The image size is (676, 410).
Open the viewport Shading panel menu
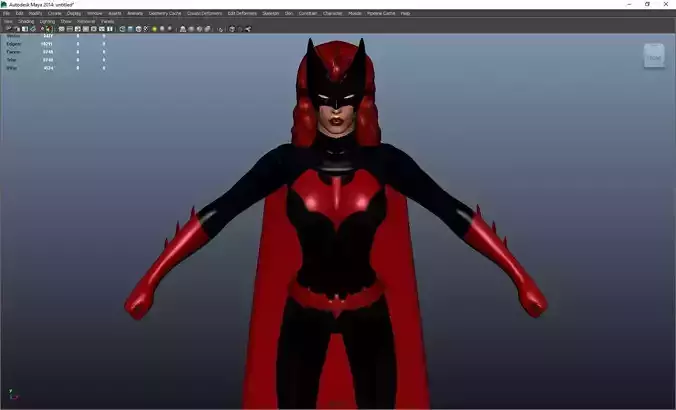click(26, 21)
